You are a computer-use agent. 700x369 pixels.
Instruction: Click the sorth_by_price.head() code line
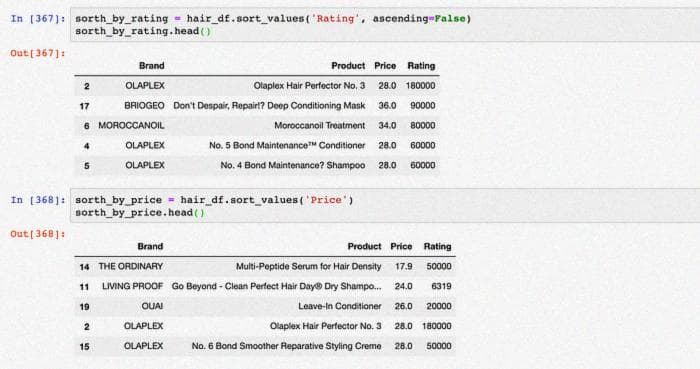140,212
